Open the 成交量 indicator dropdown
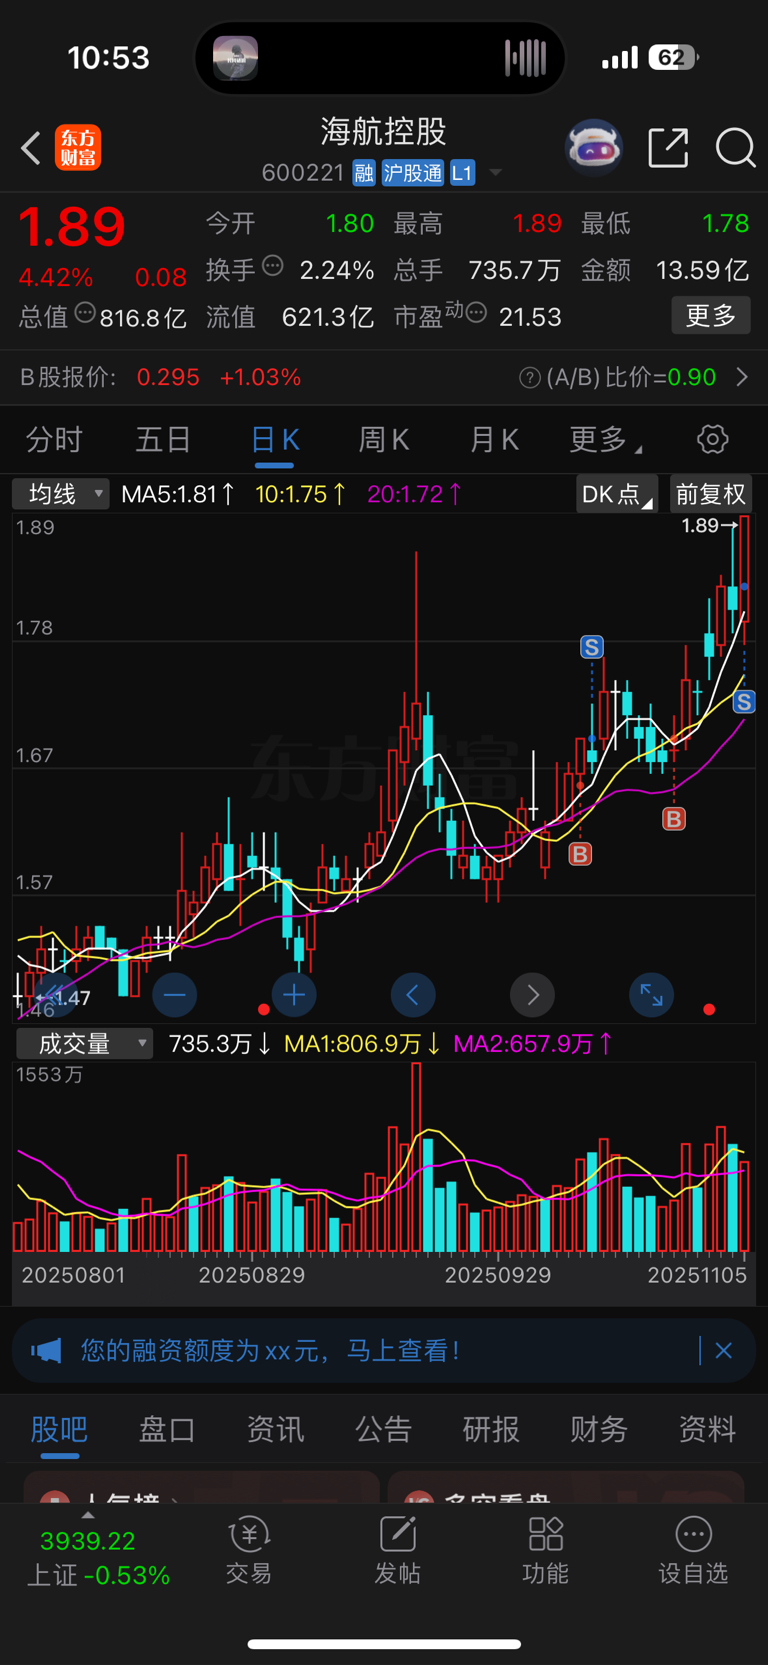 (84, 1044)
